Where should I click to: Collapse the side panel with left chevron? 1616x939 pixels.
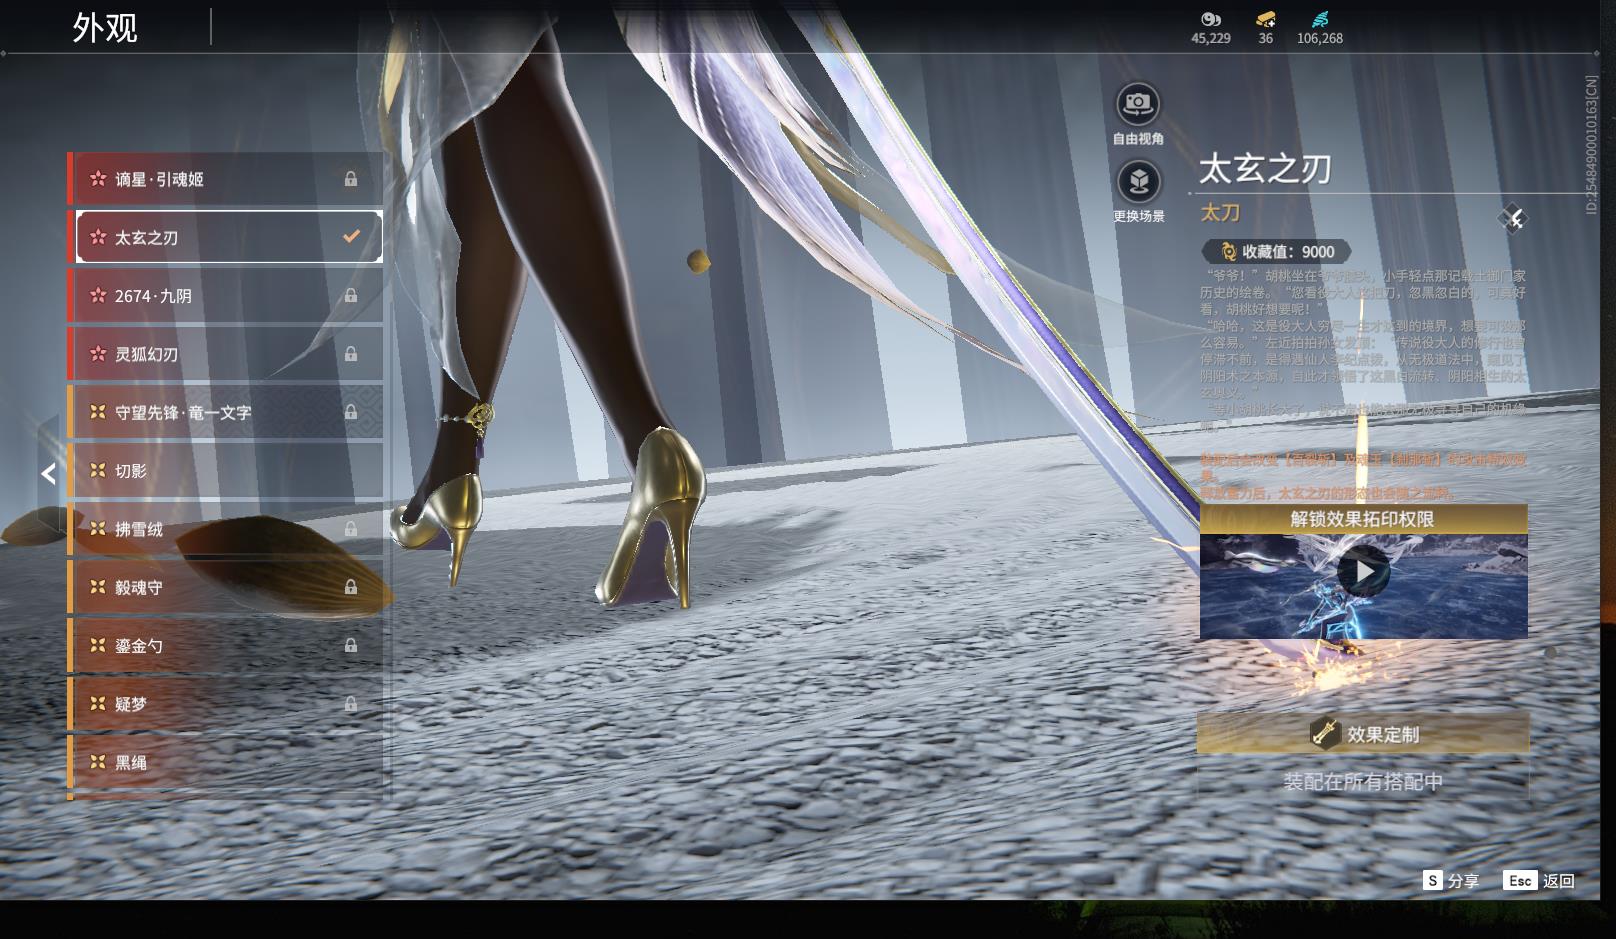pyautogui.click(x=48, y=474)
